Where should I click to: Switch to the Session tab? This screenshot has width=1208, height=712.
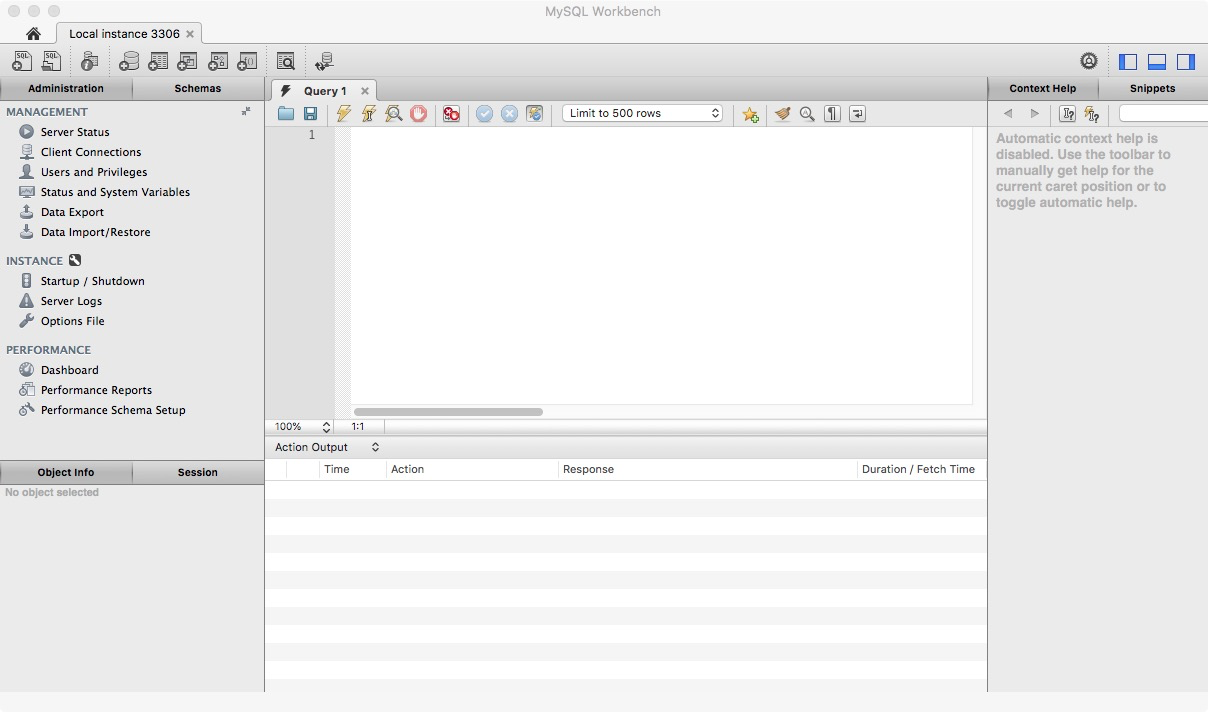tap(198, 472)
